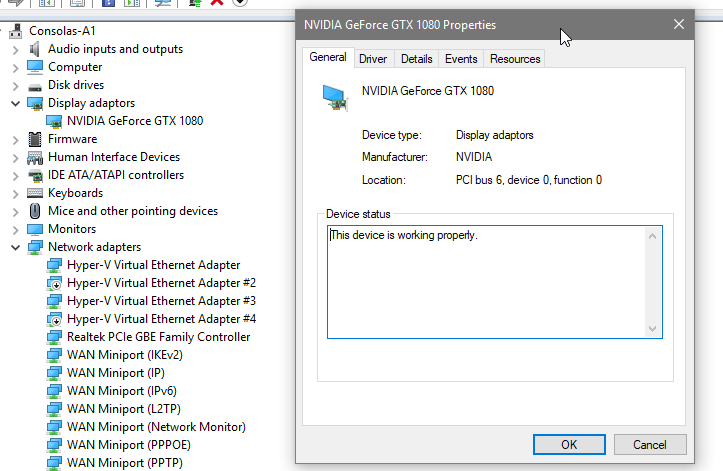Screen dimensions: 723x471
Task: Click the Device status scrollbar down arrow
Action: click(652, 328)
